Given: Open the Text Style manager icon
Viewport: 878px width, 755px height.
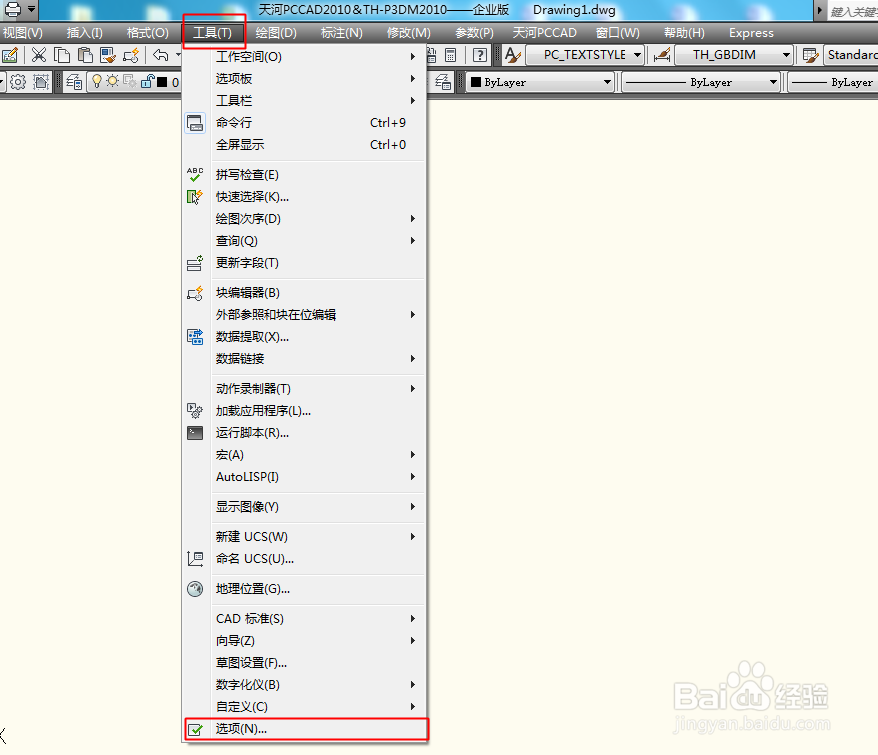Looking at the screenshot, I should [512, 55].
